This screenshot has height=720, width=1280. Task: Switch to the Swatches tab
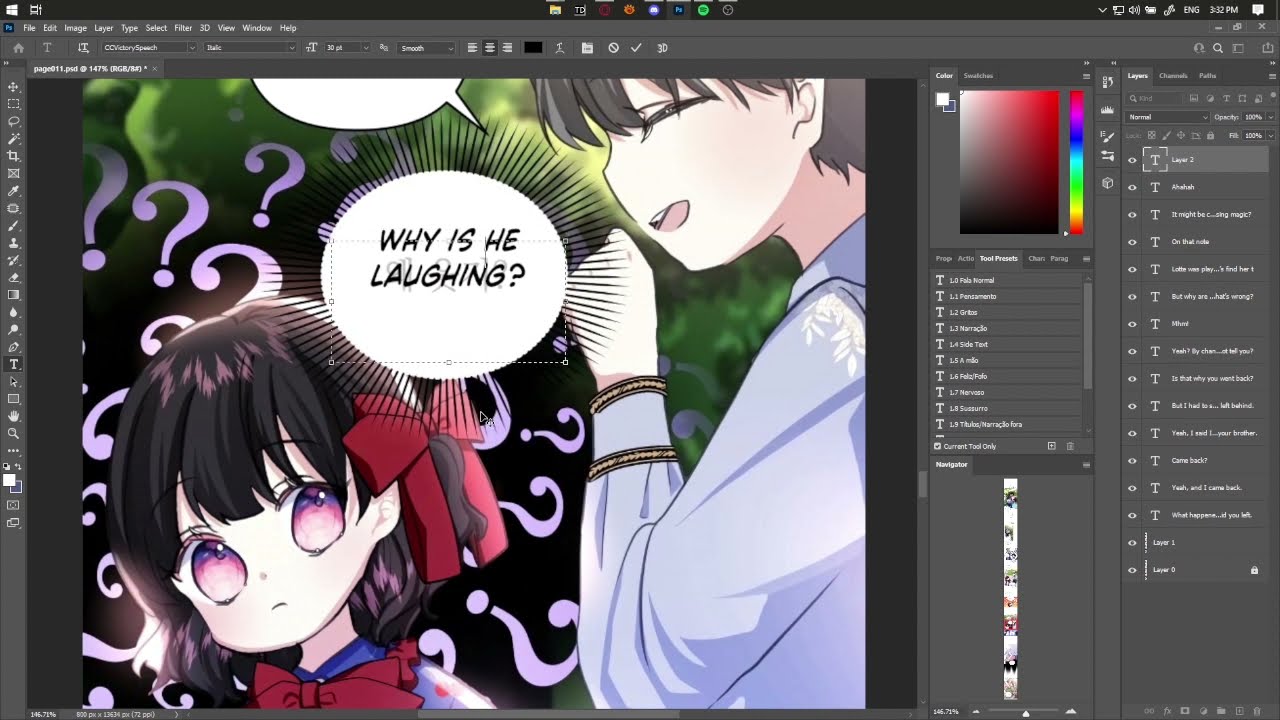[x=978, y=76]
